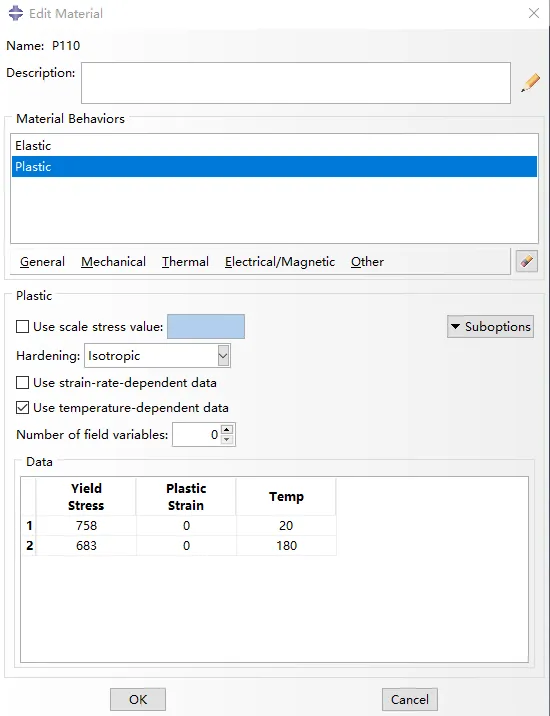Decrease number of field variables
This screenshot has height=716, width=550.
click(x=227, y=440)
